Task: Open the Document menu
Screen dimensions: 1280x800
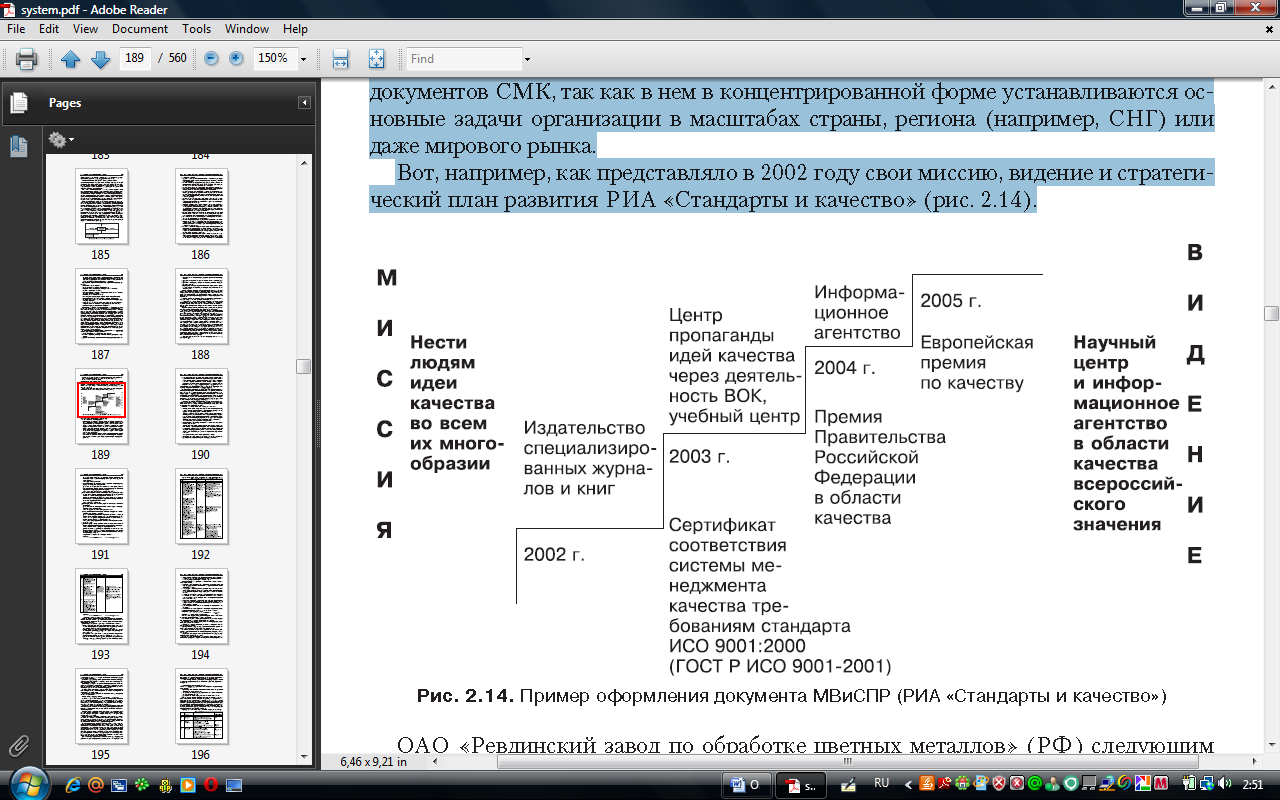Action: point(140,29)
